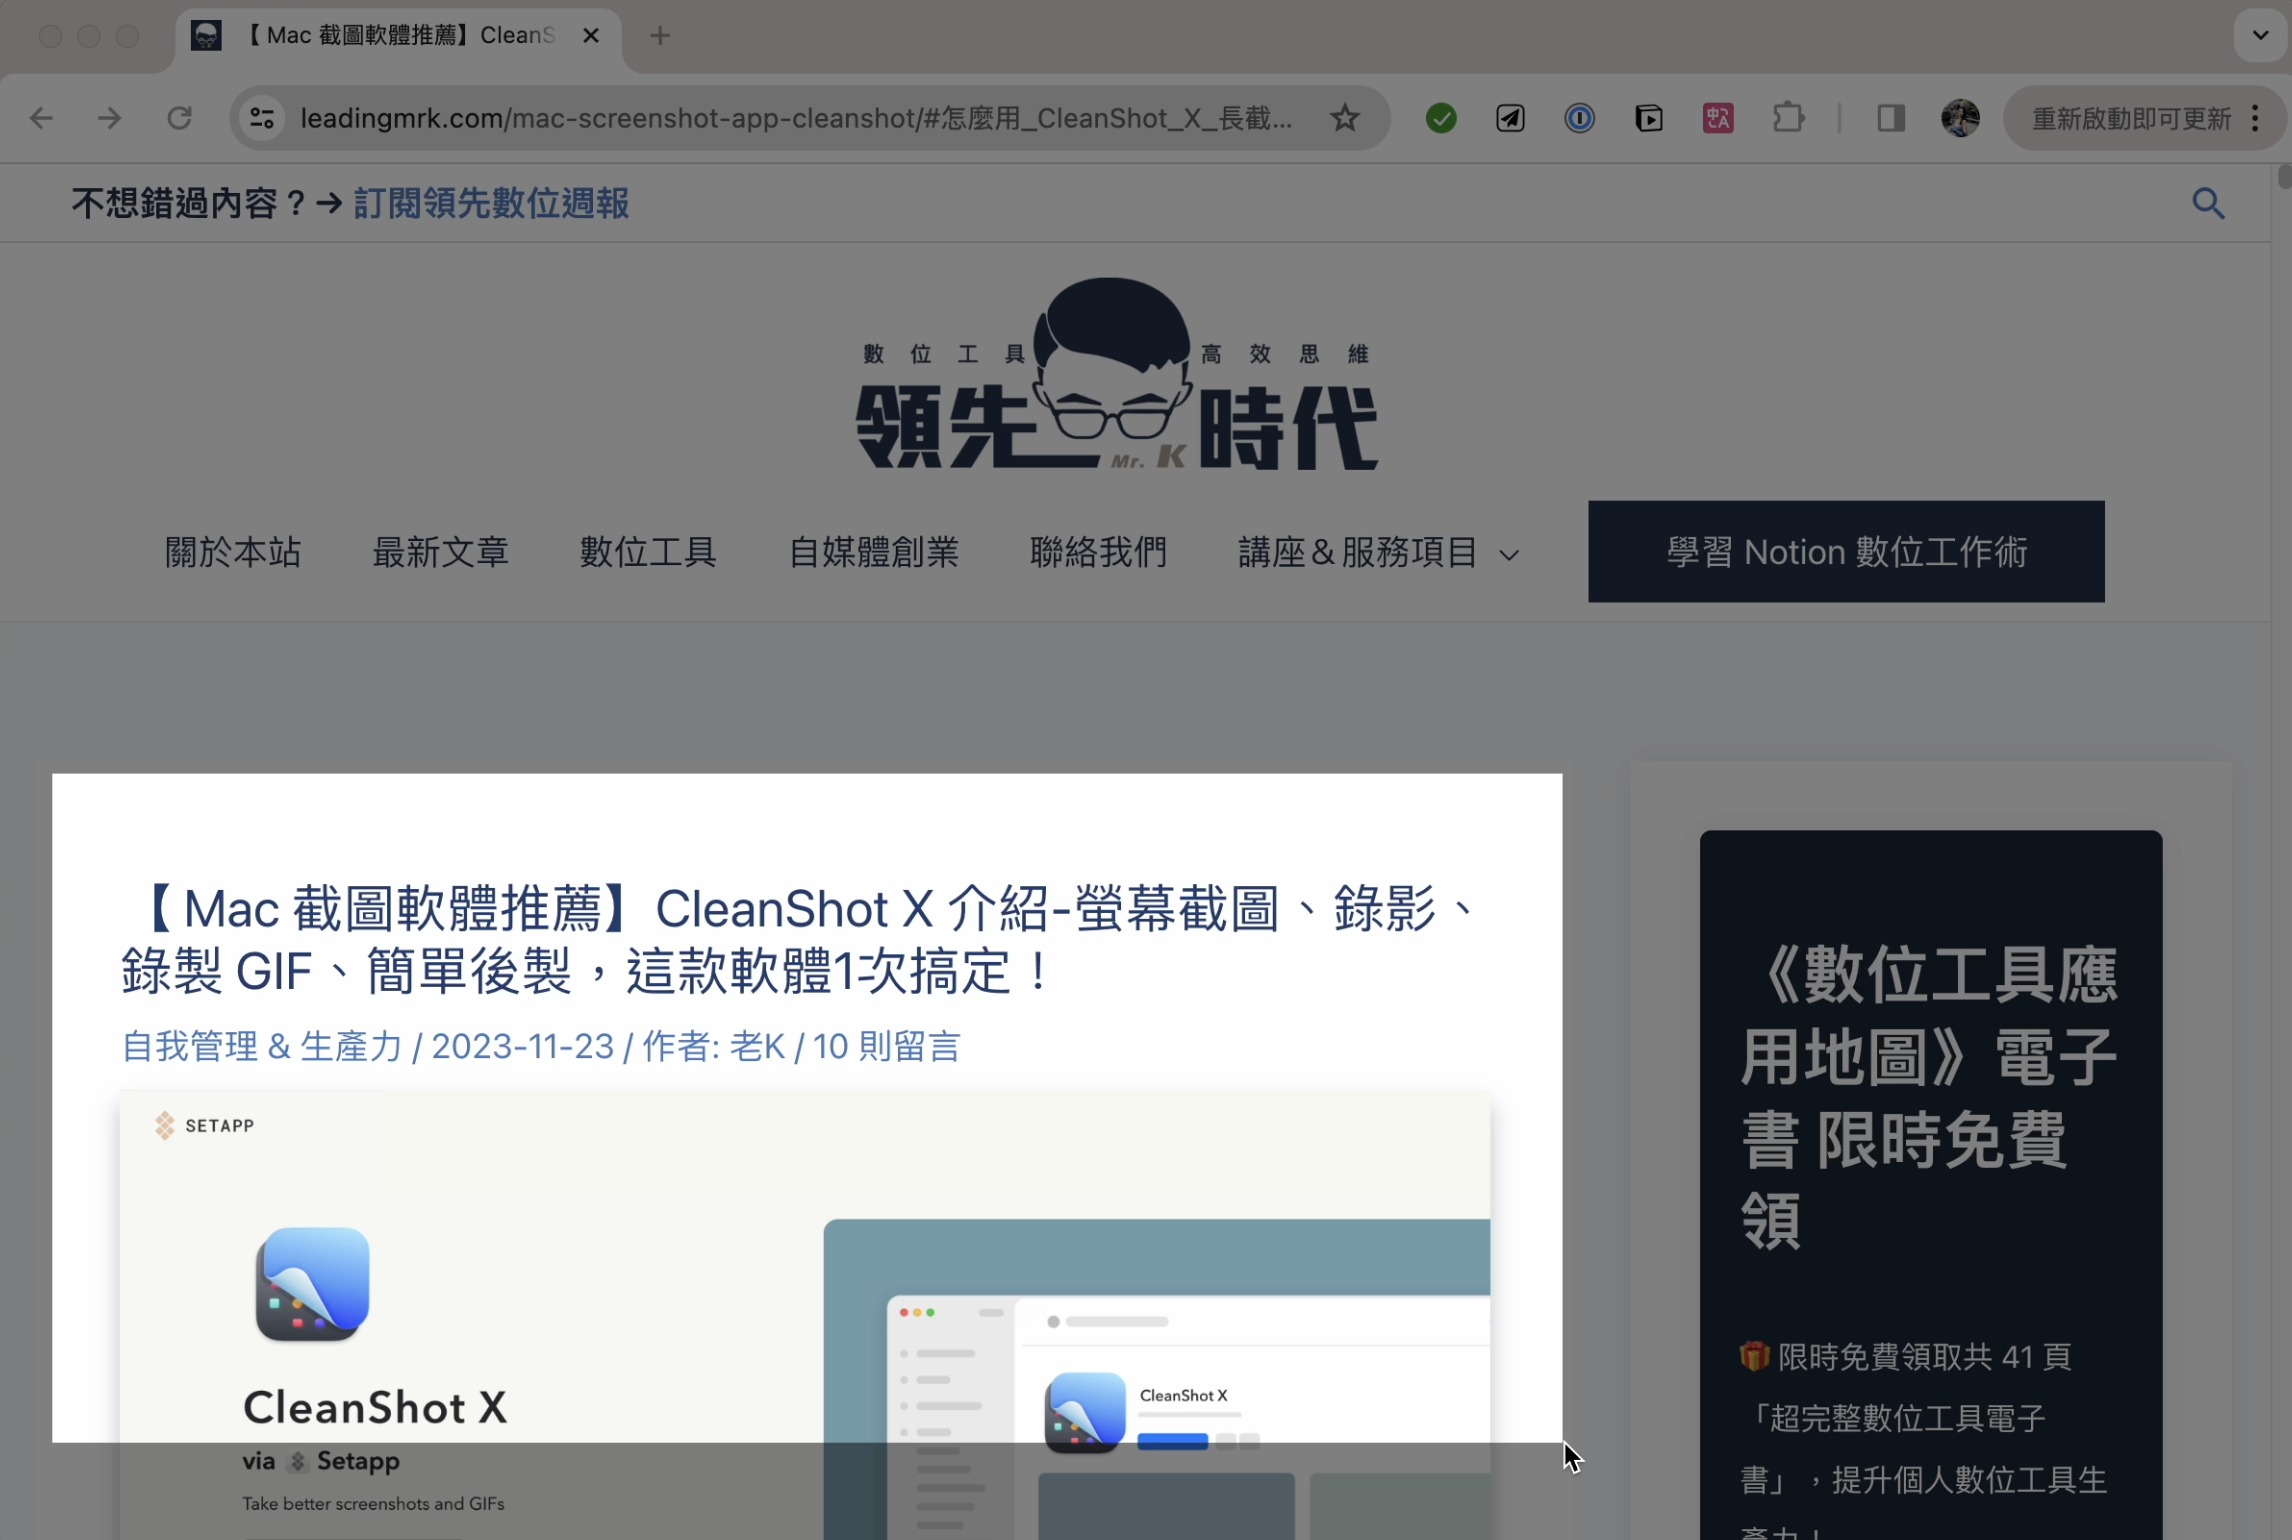Toggle the browser side panel
Image resolution: width=2292 pixels, height=1540 pixels.
[x=1891, y=118]
